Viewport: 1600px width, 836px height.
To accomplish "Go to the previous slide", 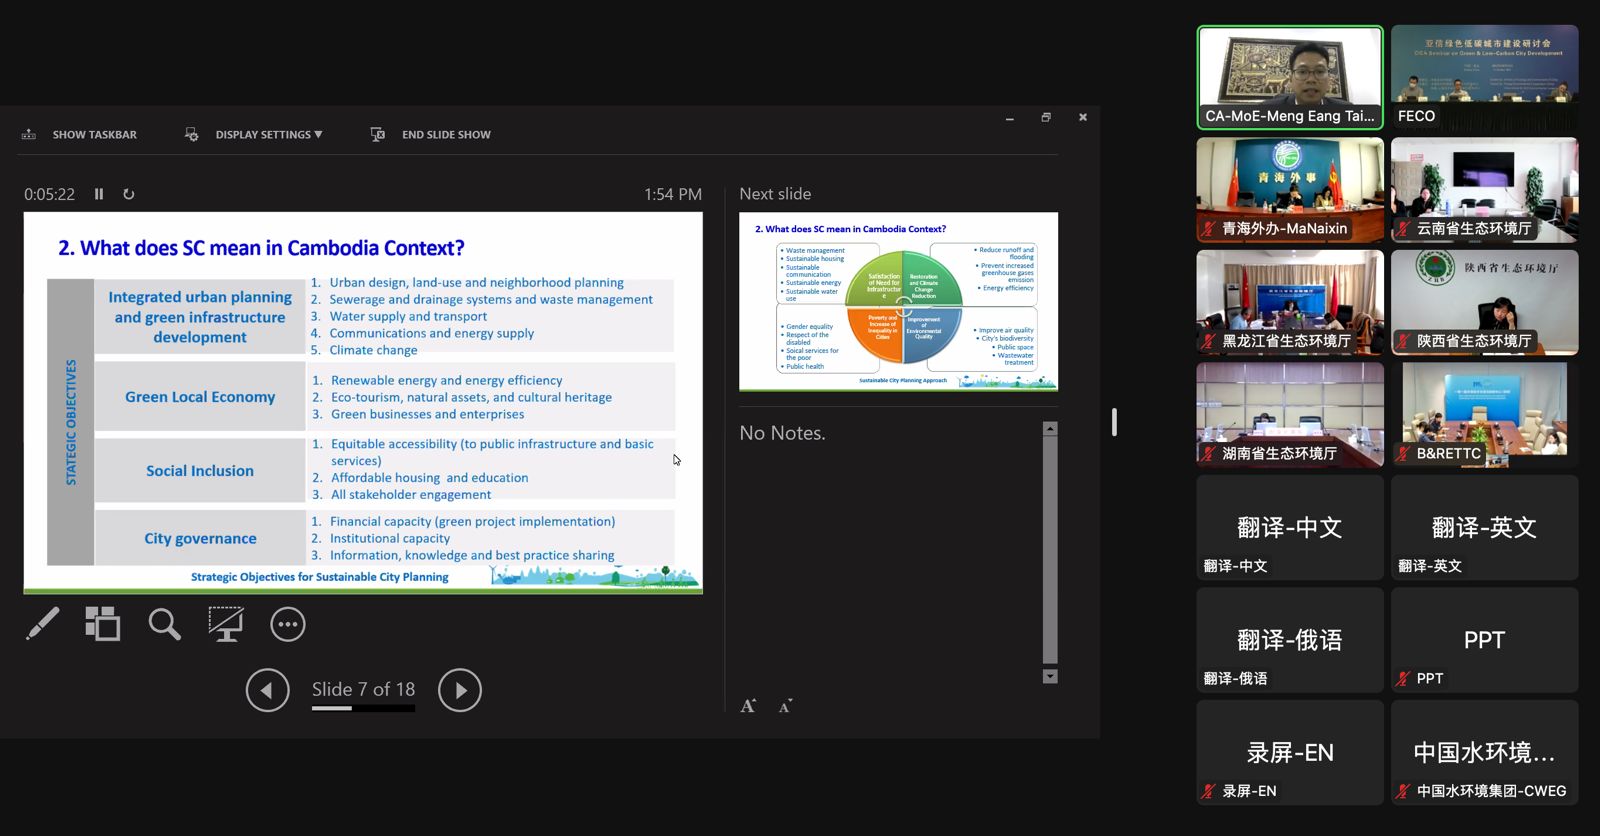I will [x=267, y=690].
